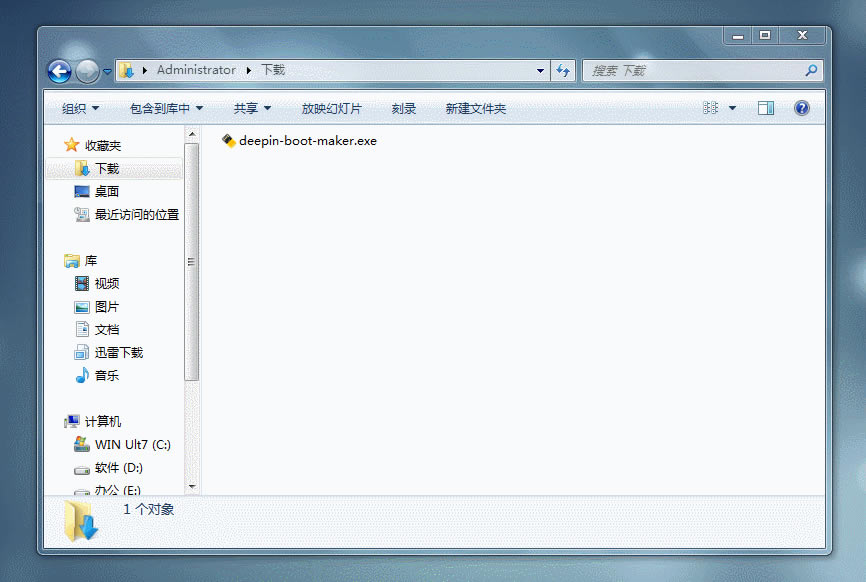Viewport: 866px width, 582px height.
Task: Click the 收藏夹 star icon
Action: [72, 145]
